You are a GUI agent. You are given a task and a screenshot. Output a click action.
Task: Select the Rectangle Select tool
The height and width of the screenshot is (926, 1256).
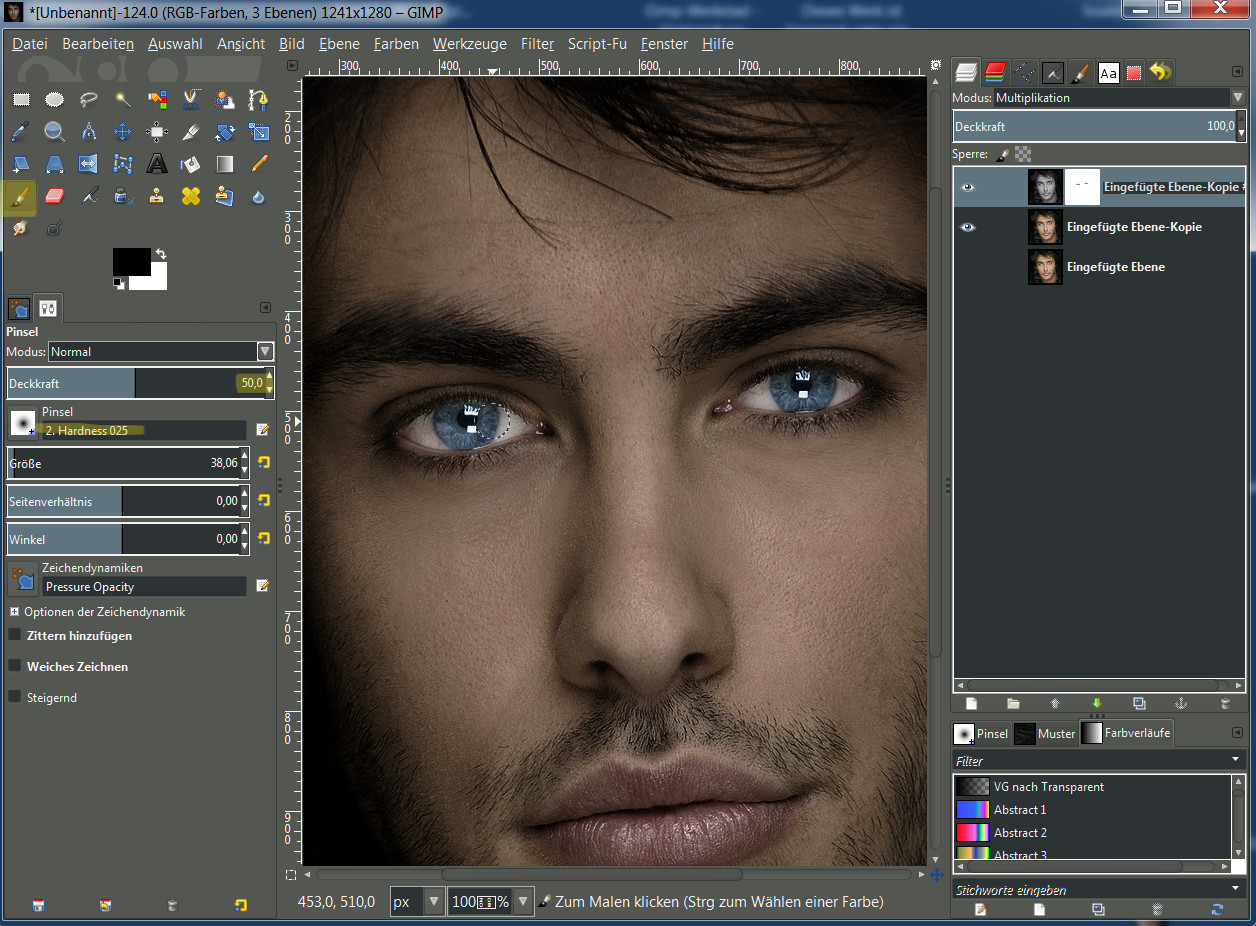click(x=21, y=99)
